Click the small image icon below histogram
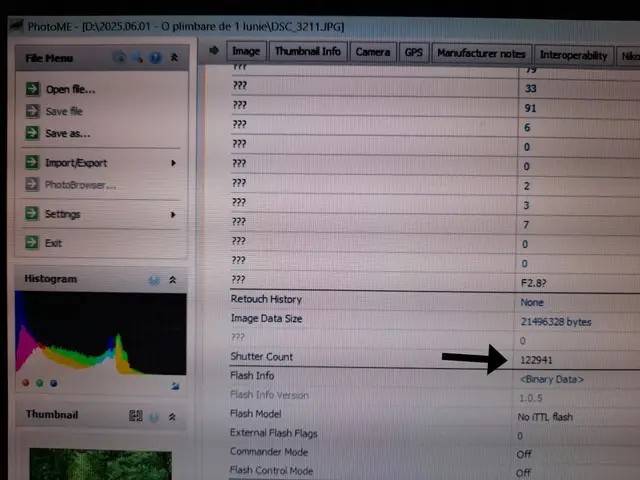 (175, 386)
